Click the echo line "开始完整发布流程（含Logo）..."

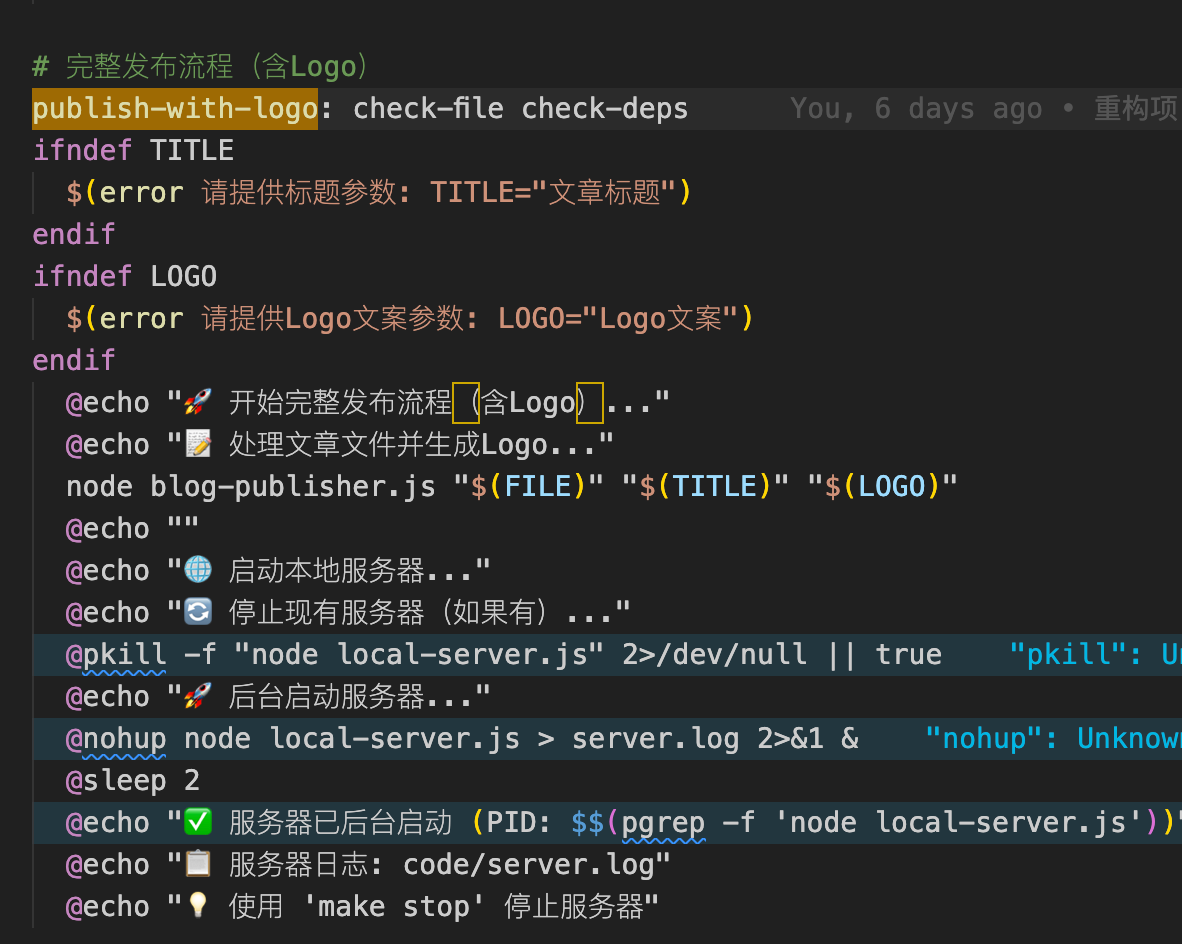pyautogui.click(x=368, y=403)
